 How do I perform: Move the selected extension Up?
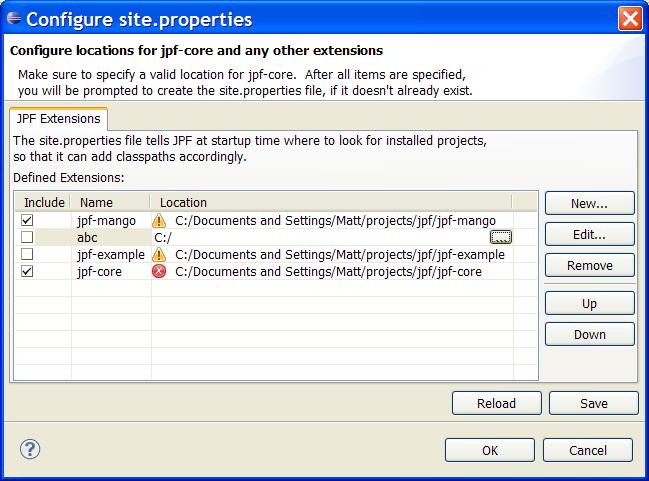pyautogui.click(x=589, y=303)
